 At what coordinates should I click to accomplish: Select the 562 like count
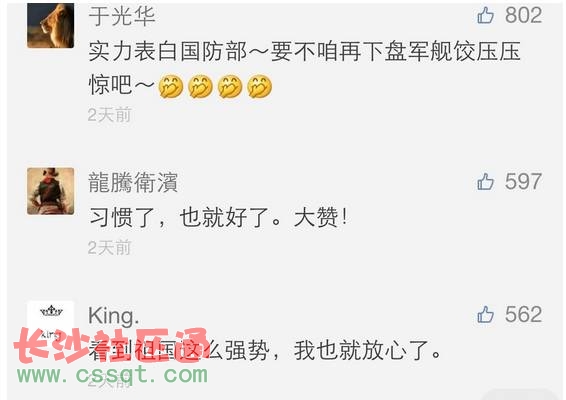[523, 314]
